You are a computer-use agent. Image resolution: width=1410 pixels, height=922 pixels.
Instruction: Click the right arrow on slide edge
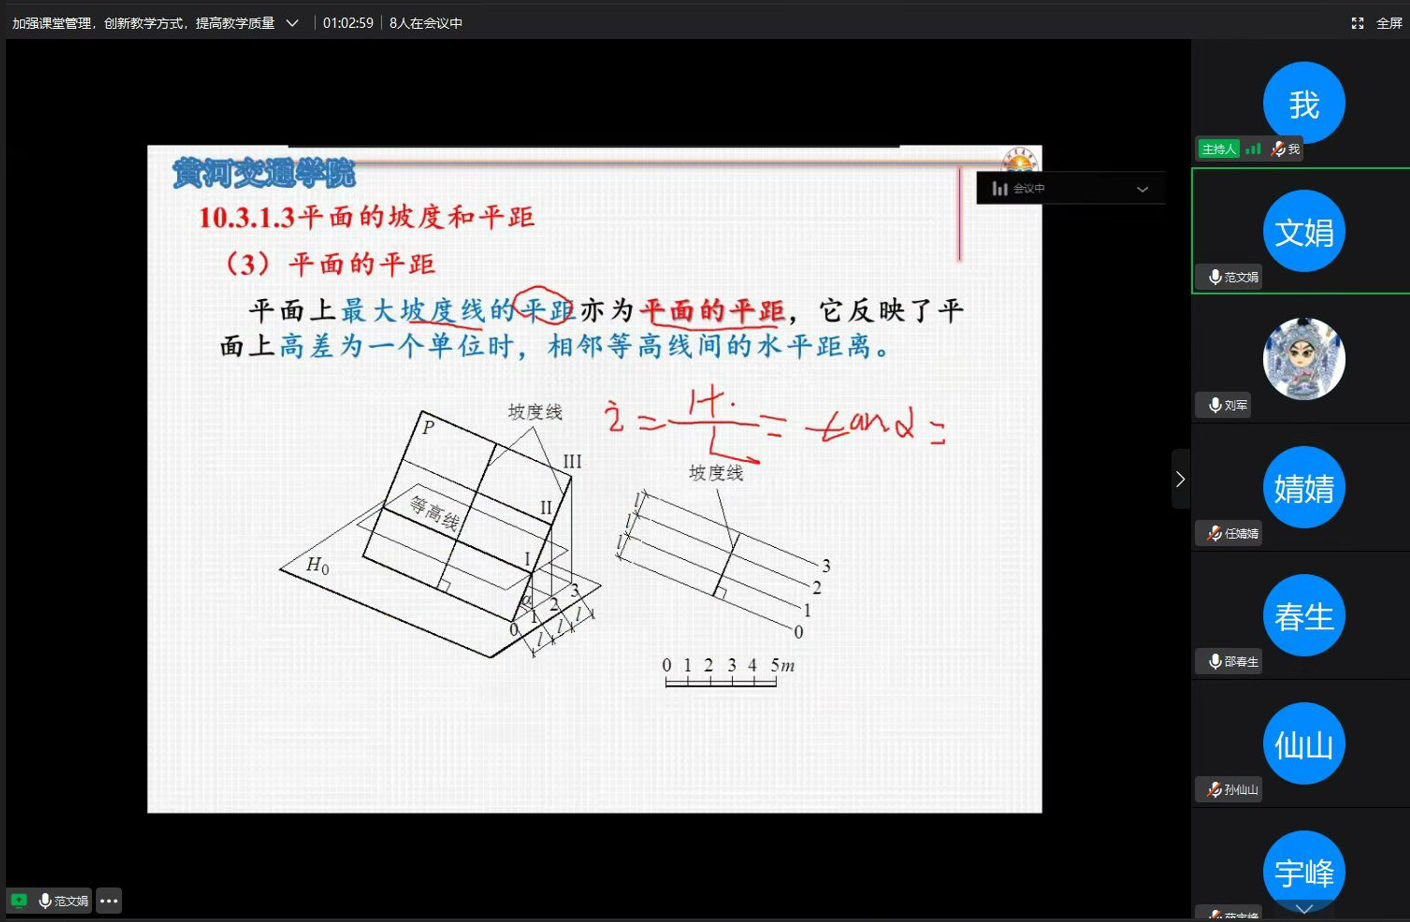pyautogui.click(x=1180, y=479)
